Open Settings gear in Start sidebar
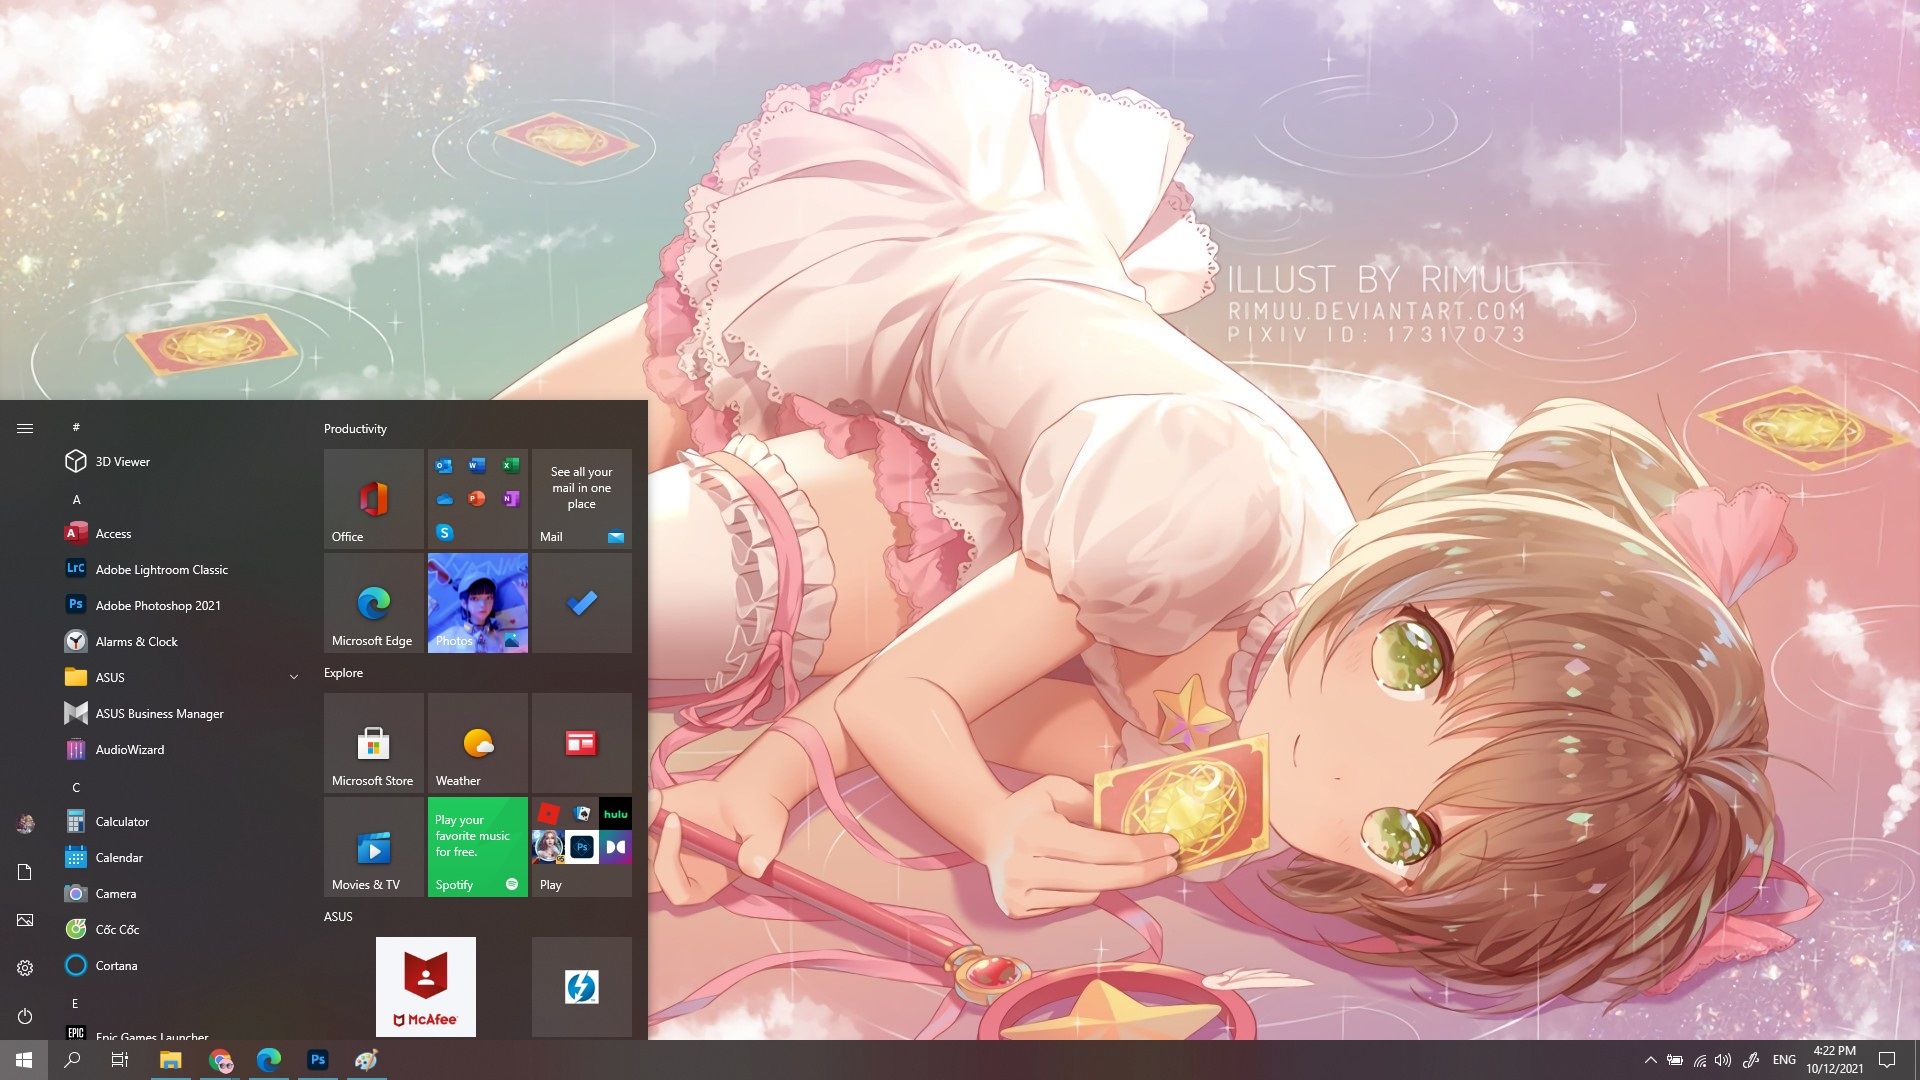1920x1080 pixels. pos(25,968)
